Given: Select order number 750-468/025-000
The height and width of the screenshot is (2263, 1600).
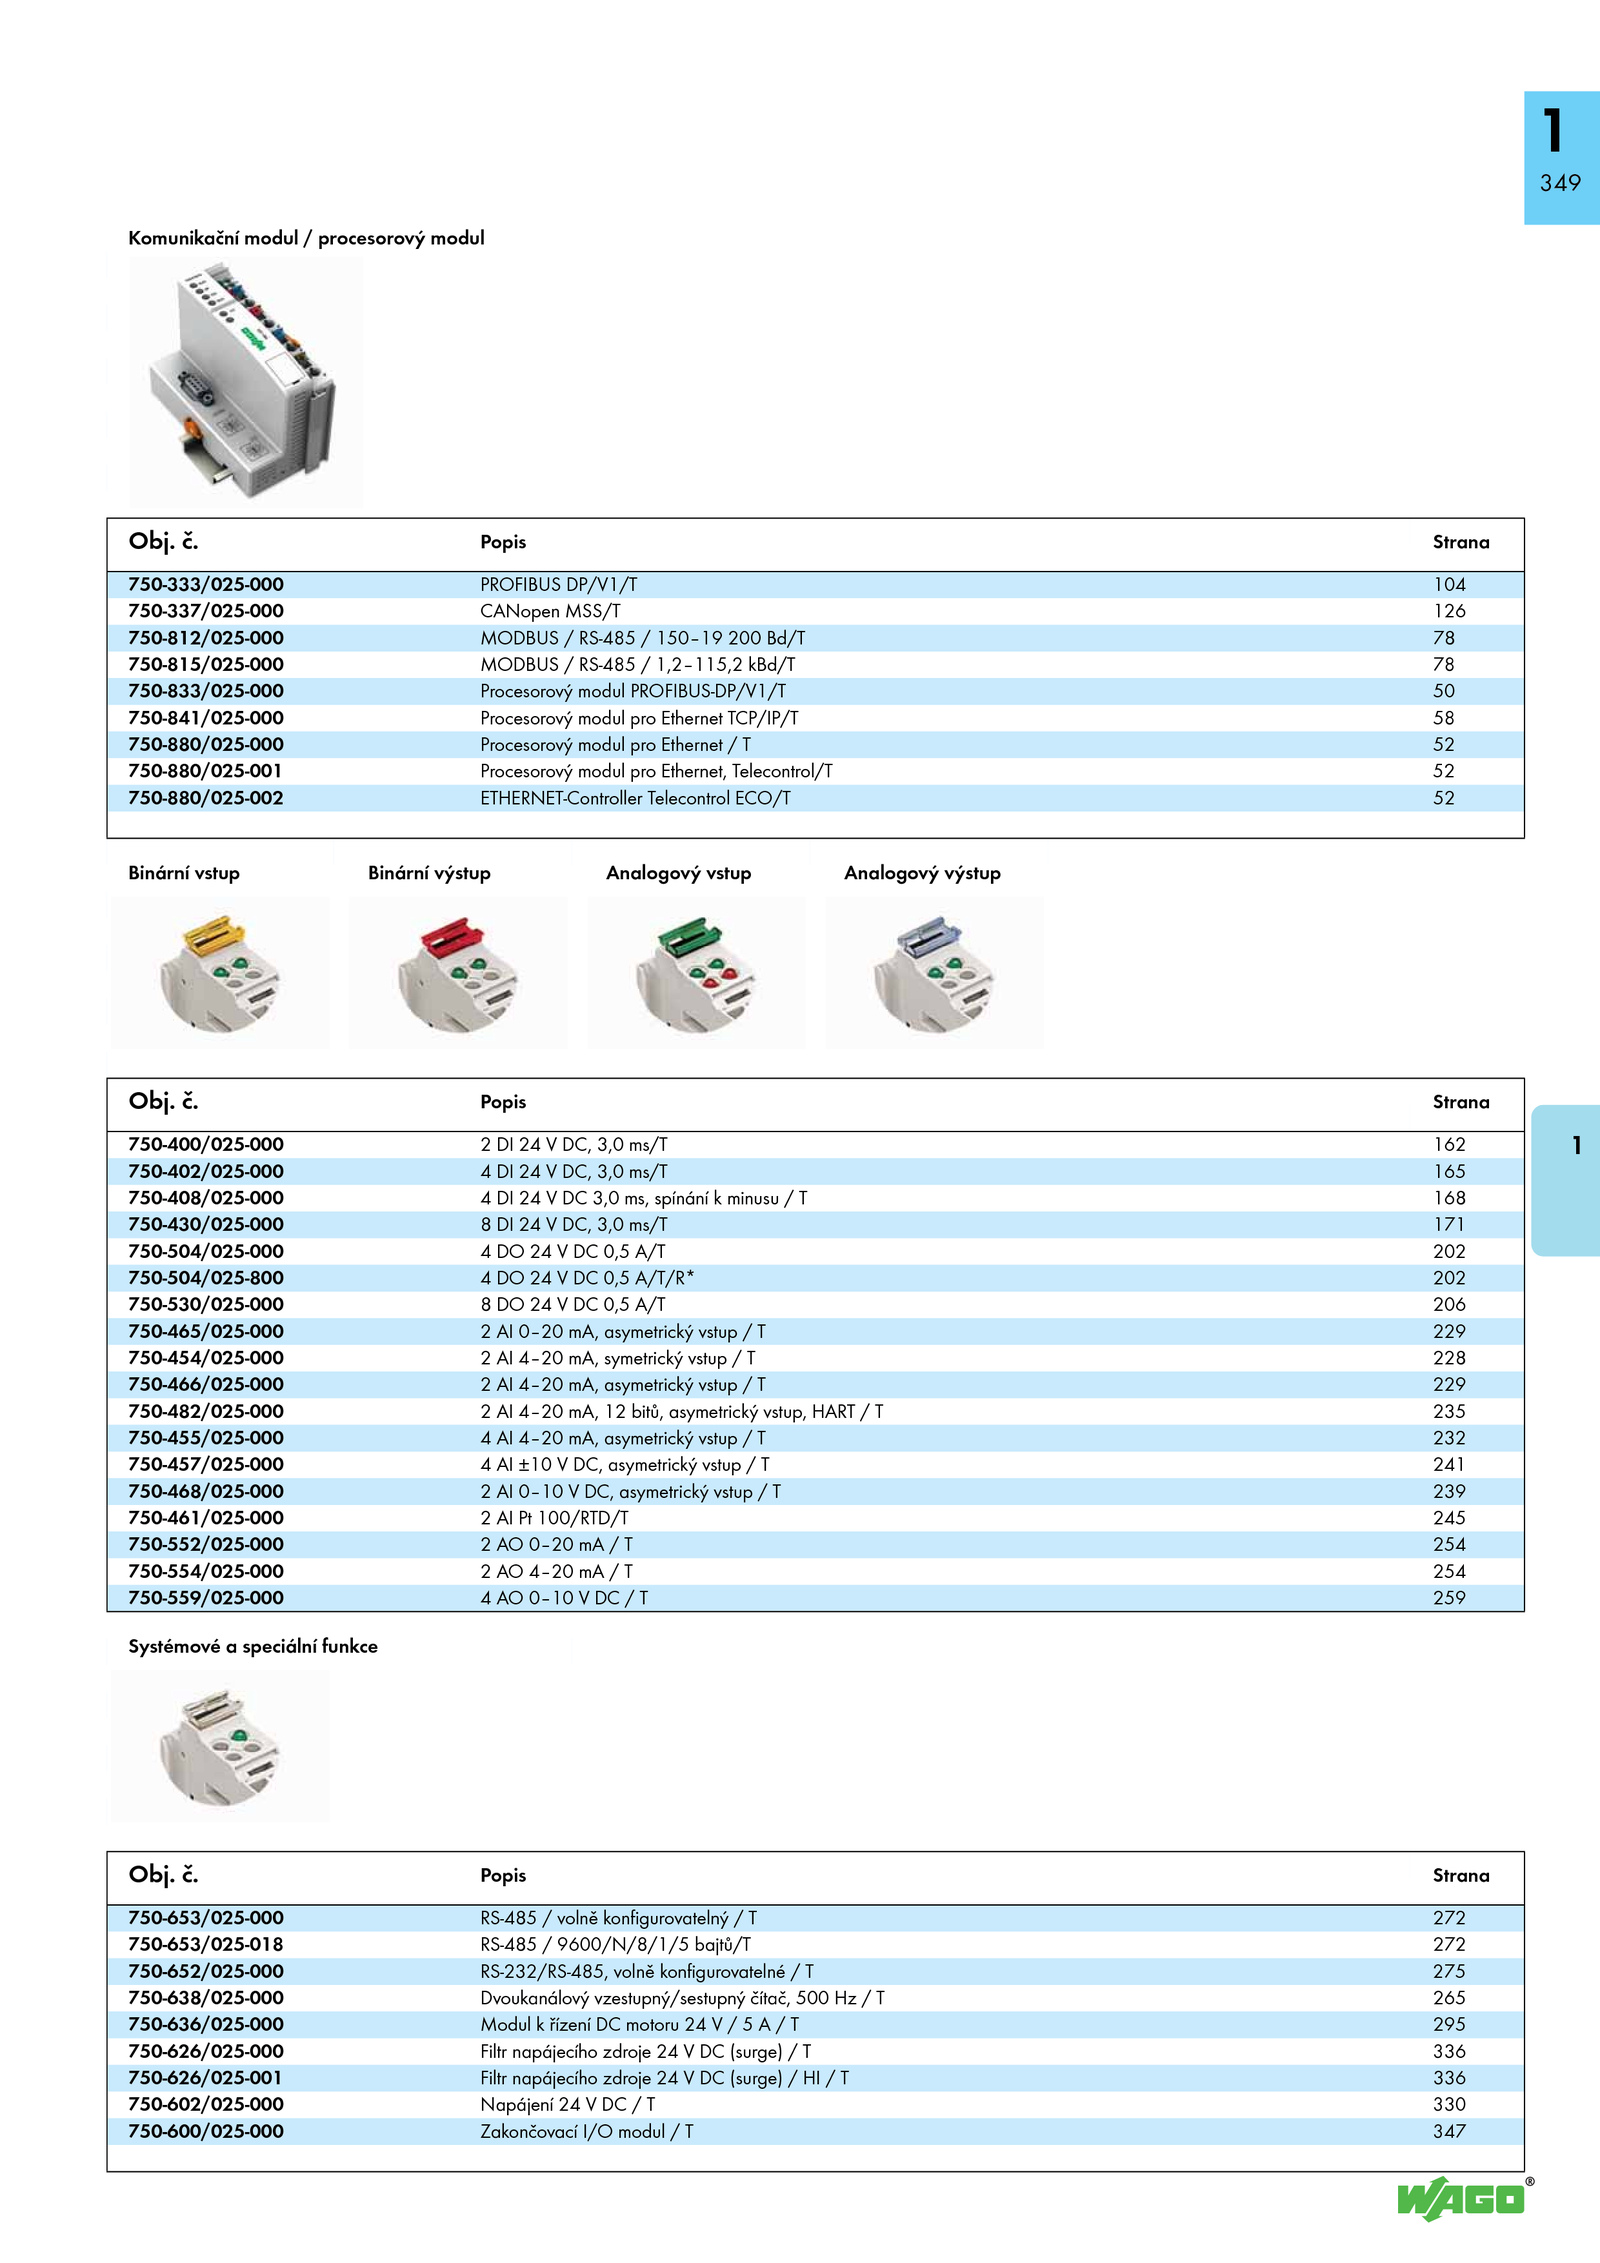Looking at the screenshot, I should tap(206, 1491).
